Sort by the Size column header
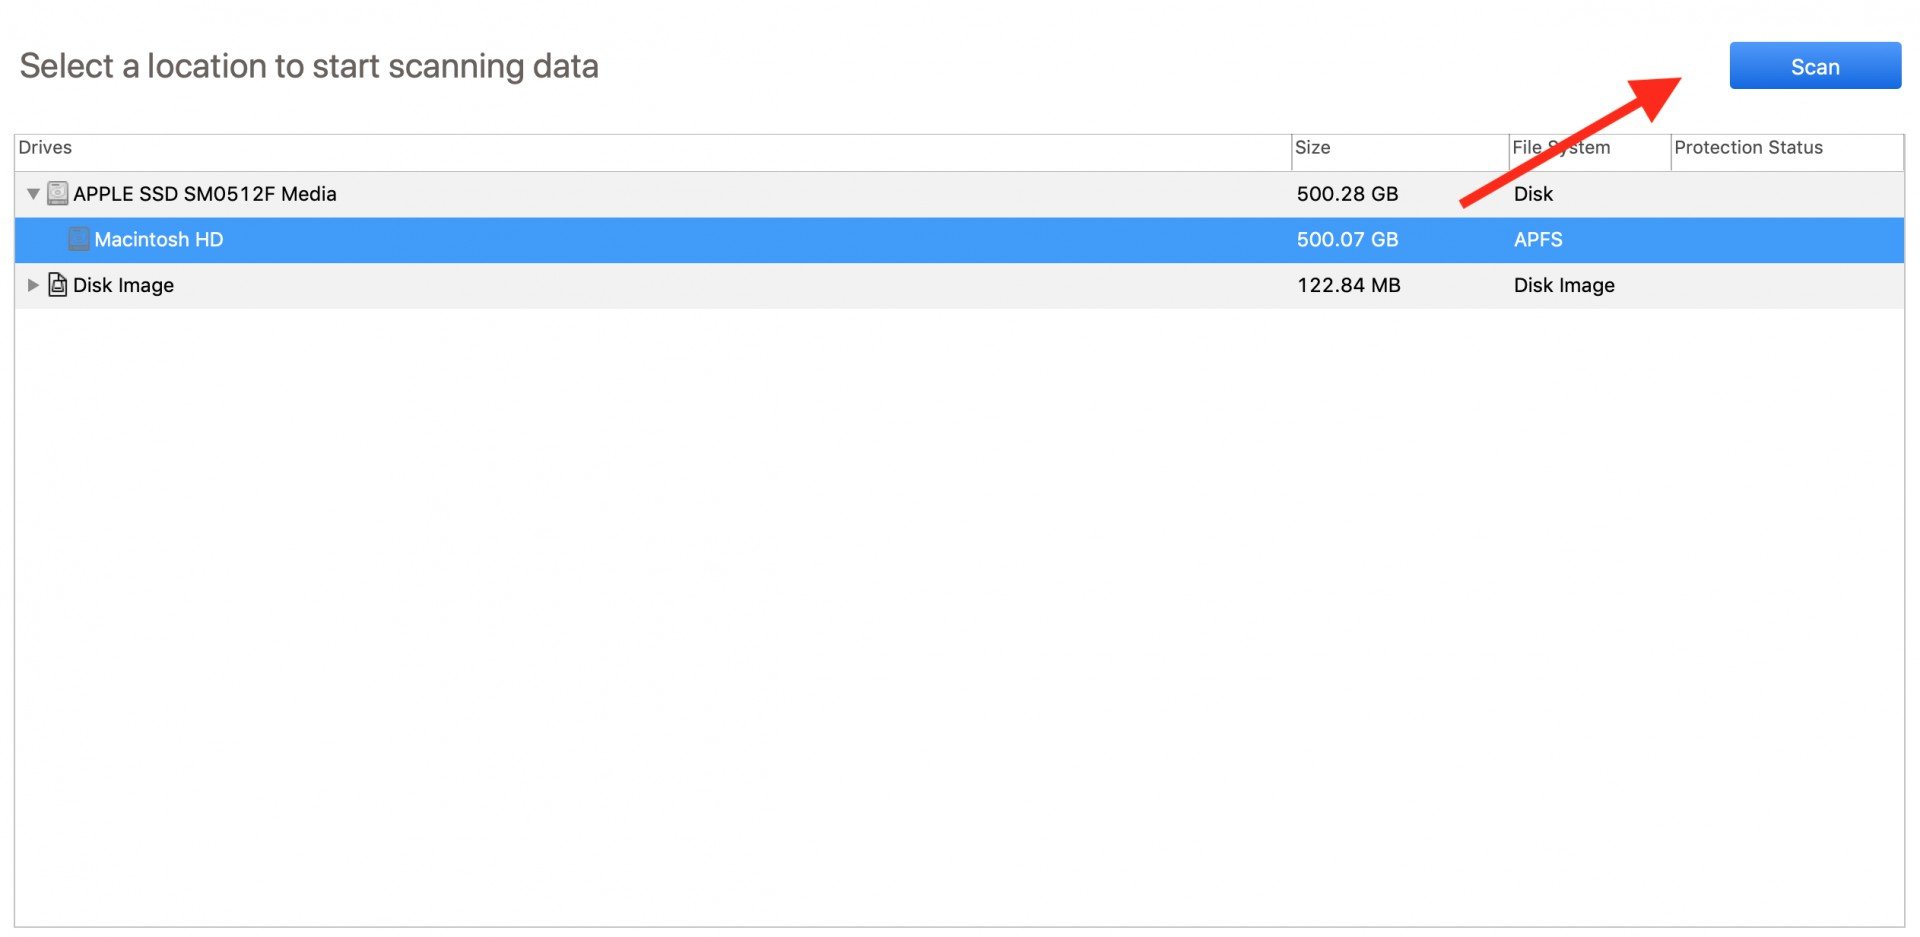Image resolution: width=1920 pixels, height=937 pixels. [1312, 148]
